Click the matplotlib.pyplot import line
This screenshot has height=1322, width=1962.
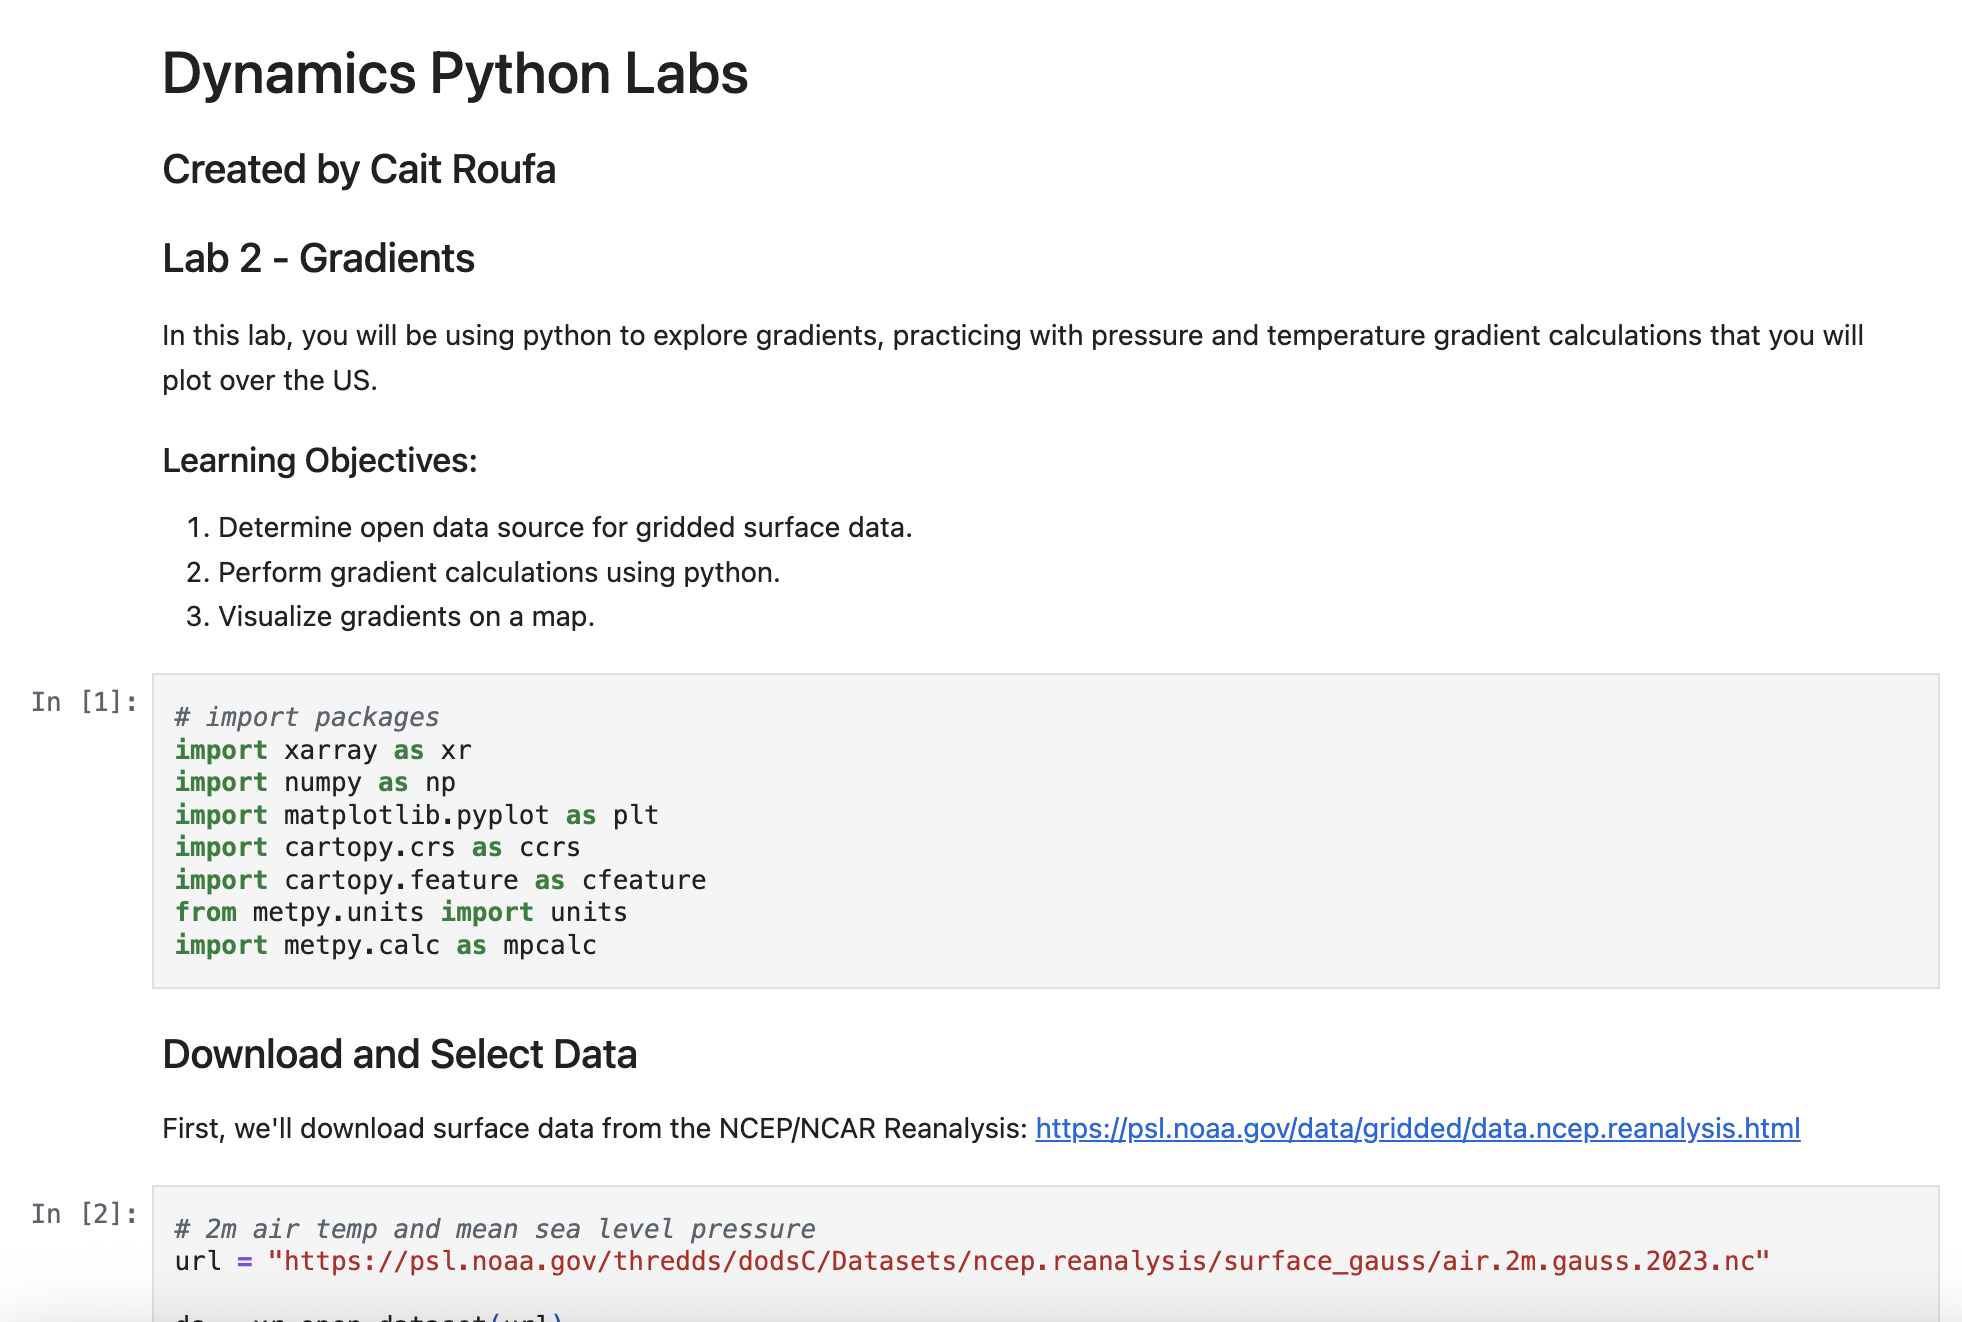tap(416, 815)
